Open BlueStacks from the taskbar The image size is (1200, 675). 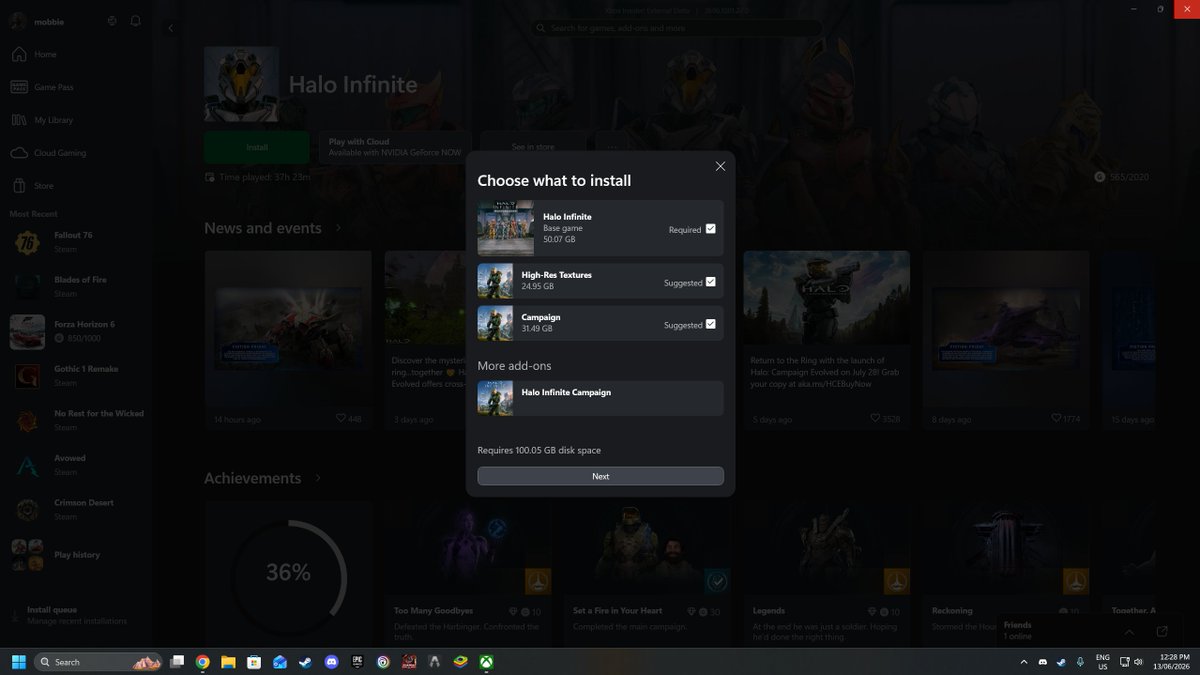point(460,662)
